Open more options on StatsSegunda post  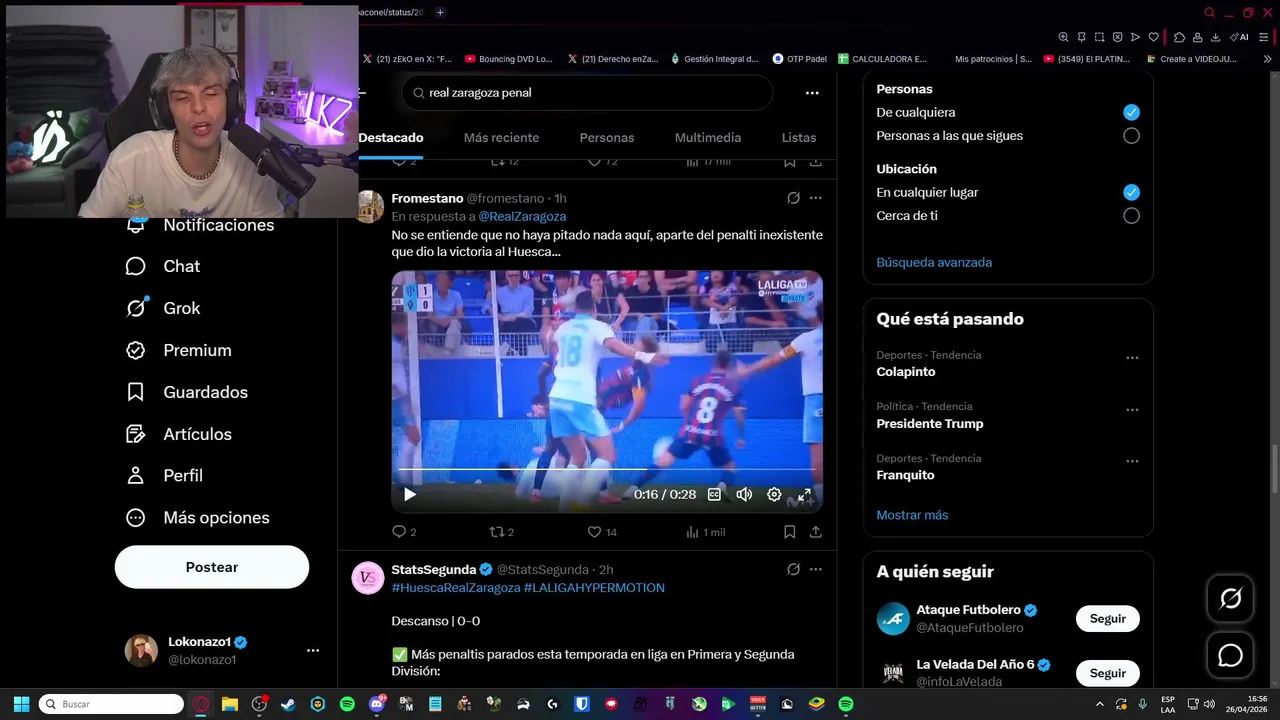[816, 569]
